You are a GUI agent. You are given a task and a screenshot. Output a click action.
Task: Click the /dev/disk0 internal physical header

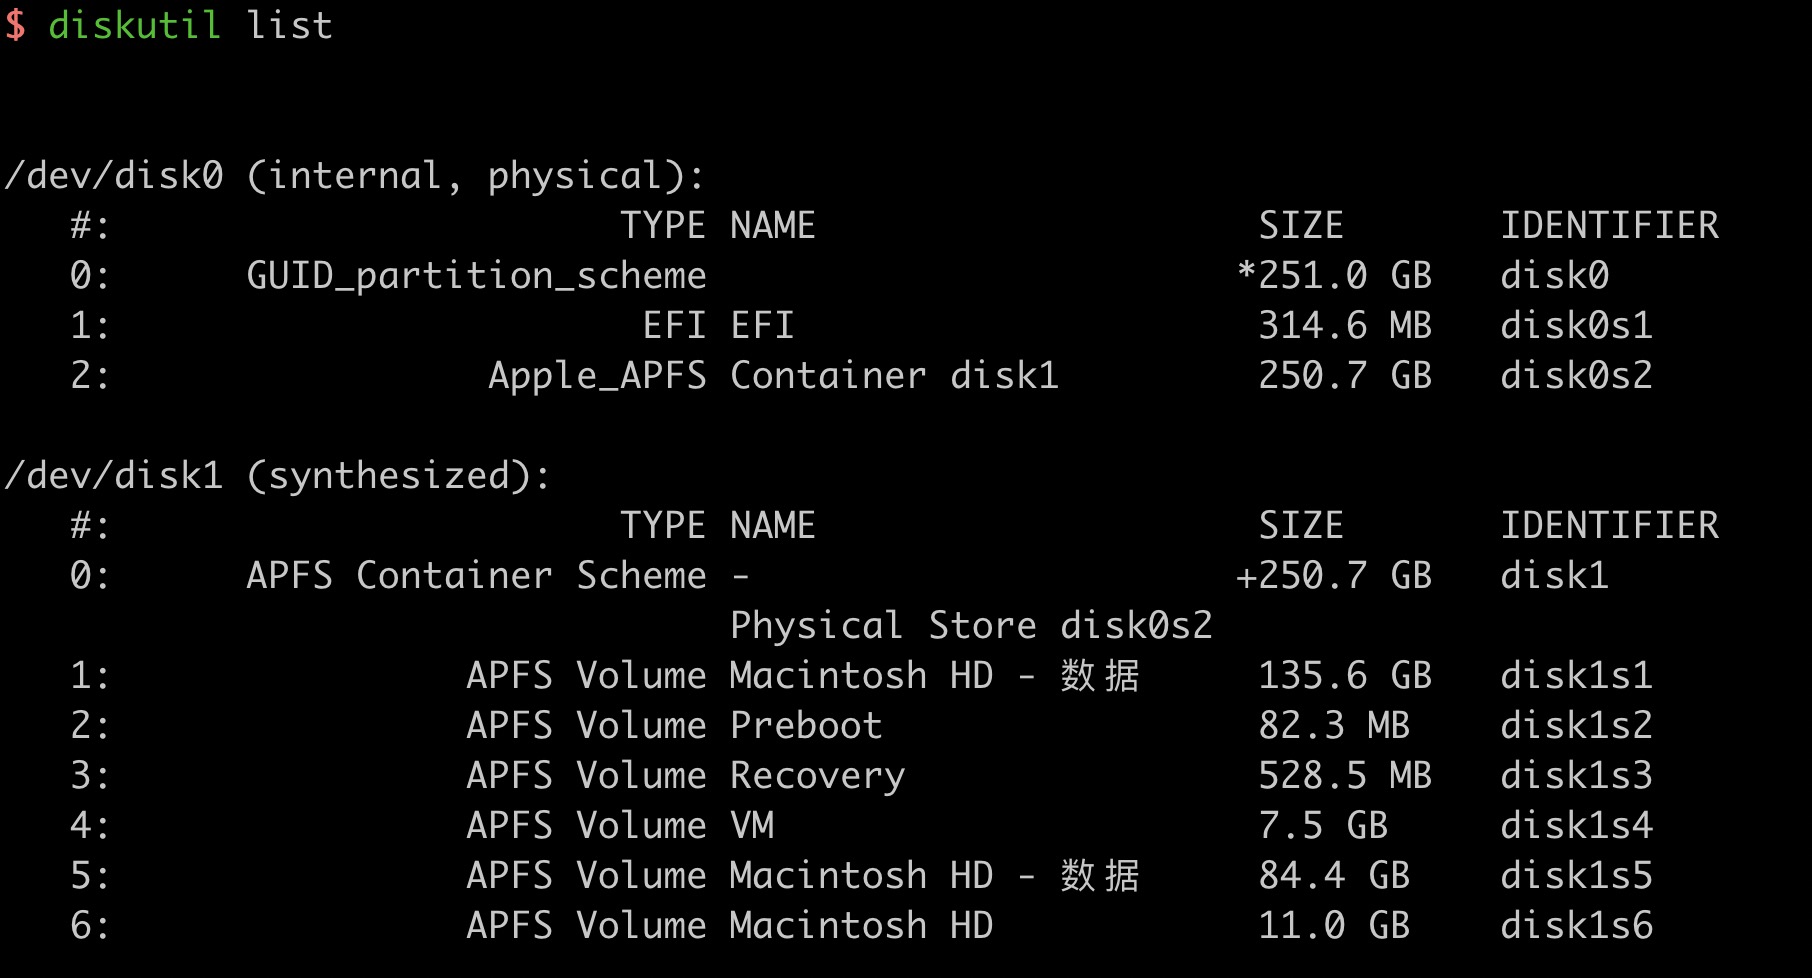(354, 176)
